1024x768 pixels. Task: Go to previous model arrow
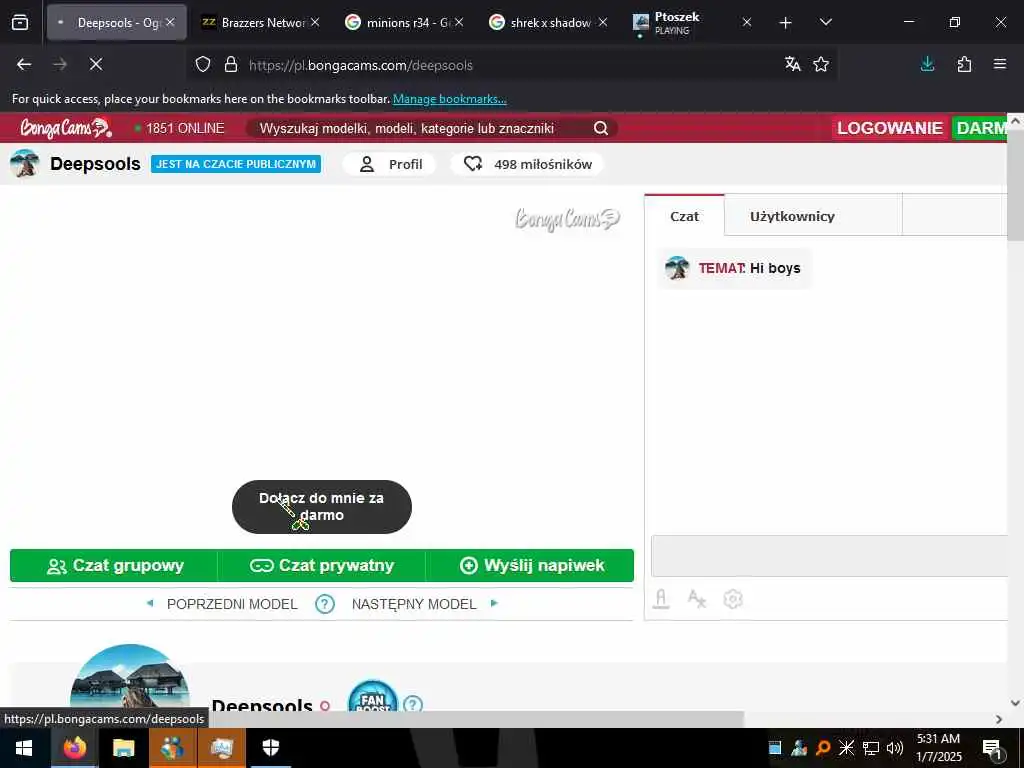point(150,603)
